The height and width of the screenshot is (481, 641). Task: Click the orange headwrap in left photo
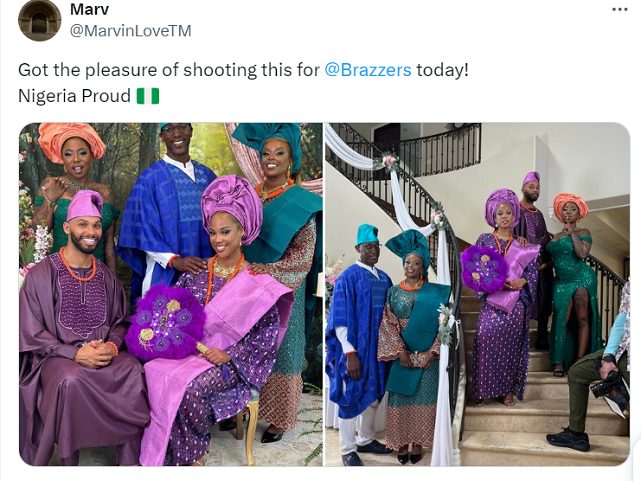70,138
